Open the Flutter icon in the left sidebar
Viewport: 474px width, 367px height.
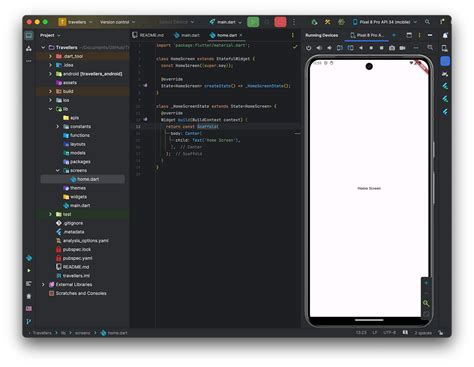(29, 258)
